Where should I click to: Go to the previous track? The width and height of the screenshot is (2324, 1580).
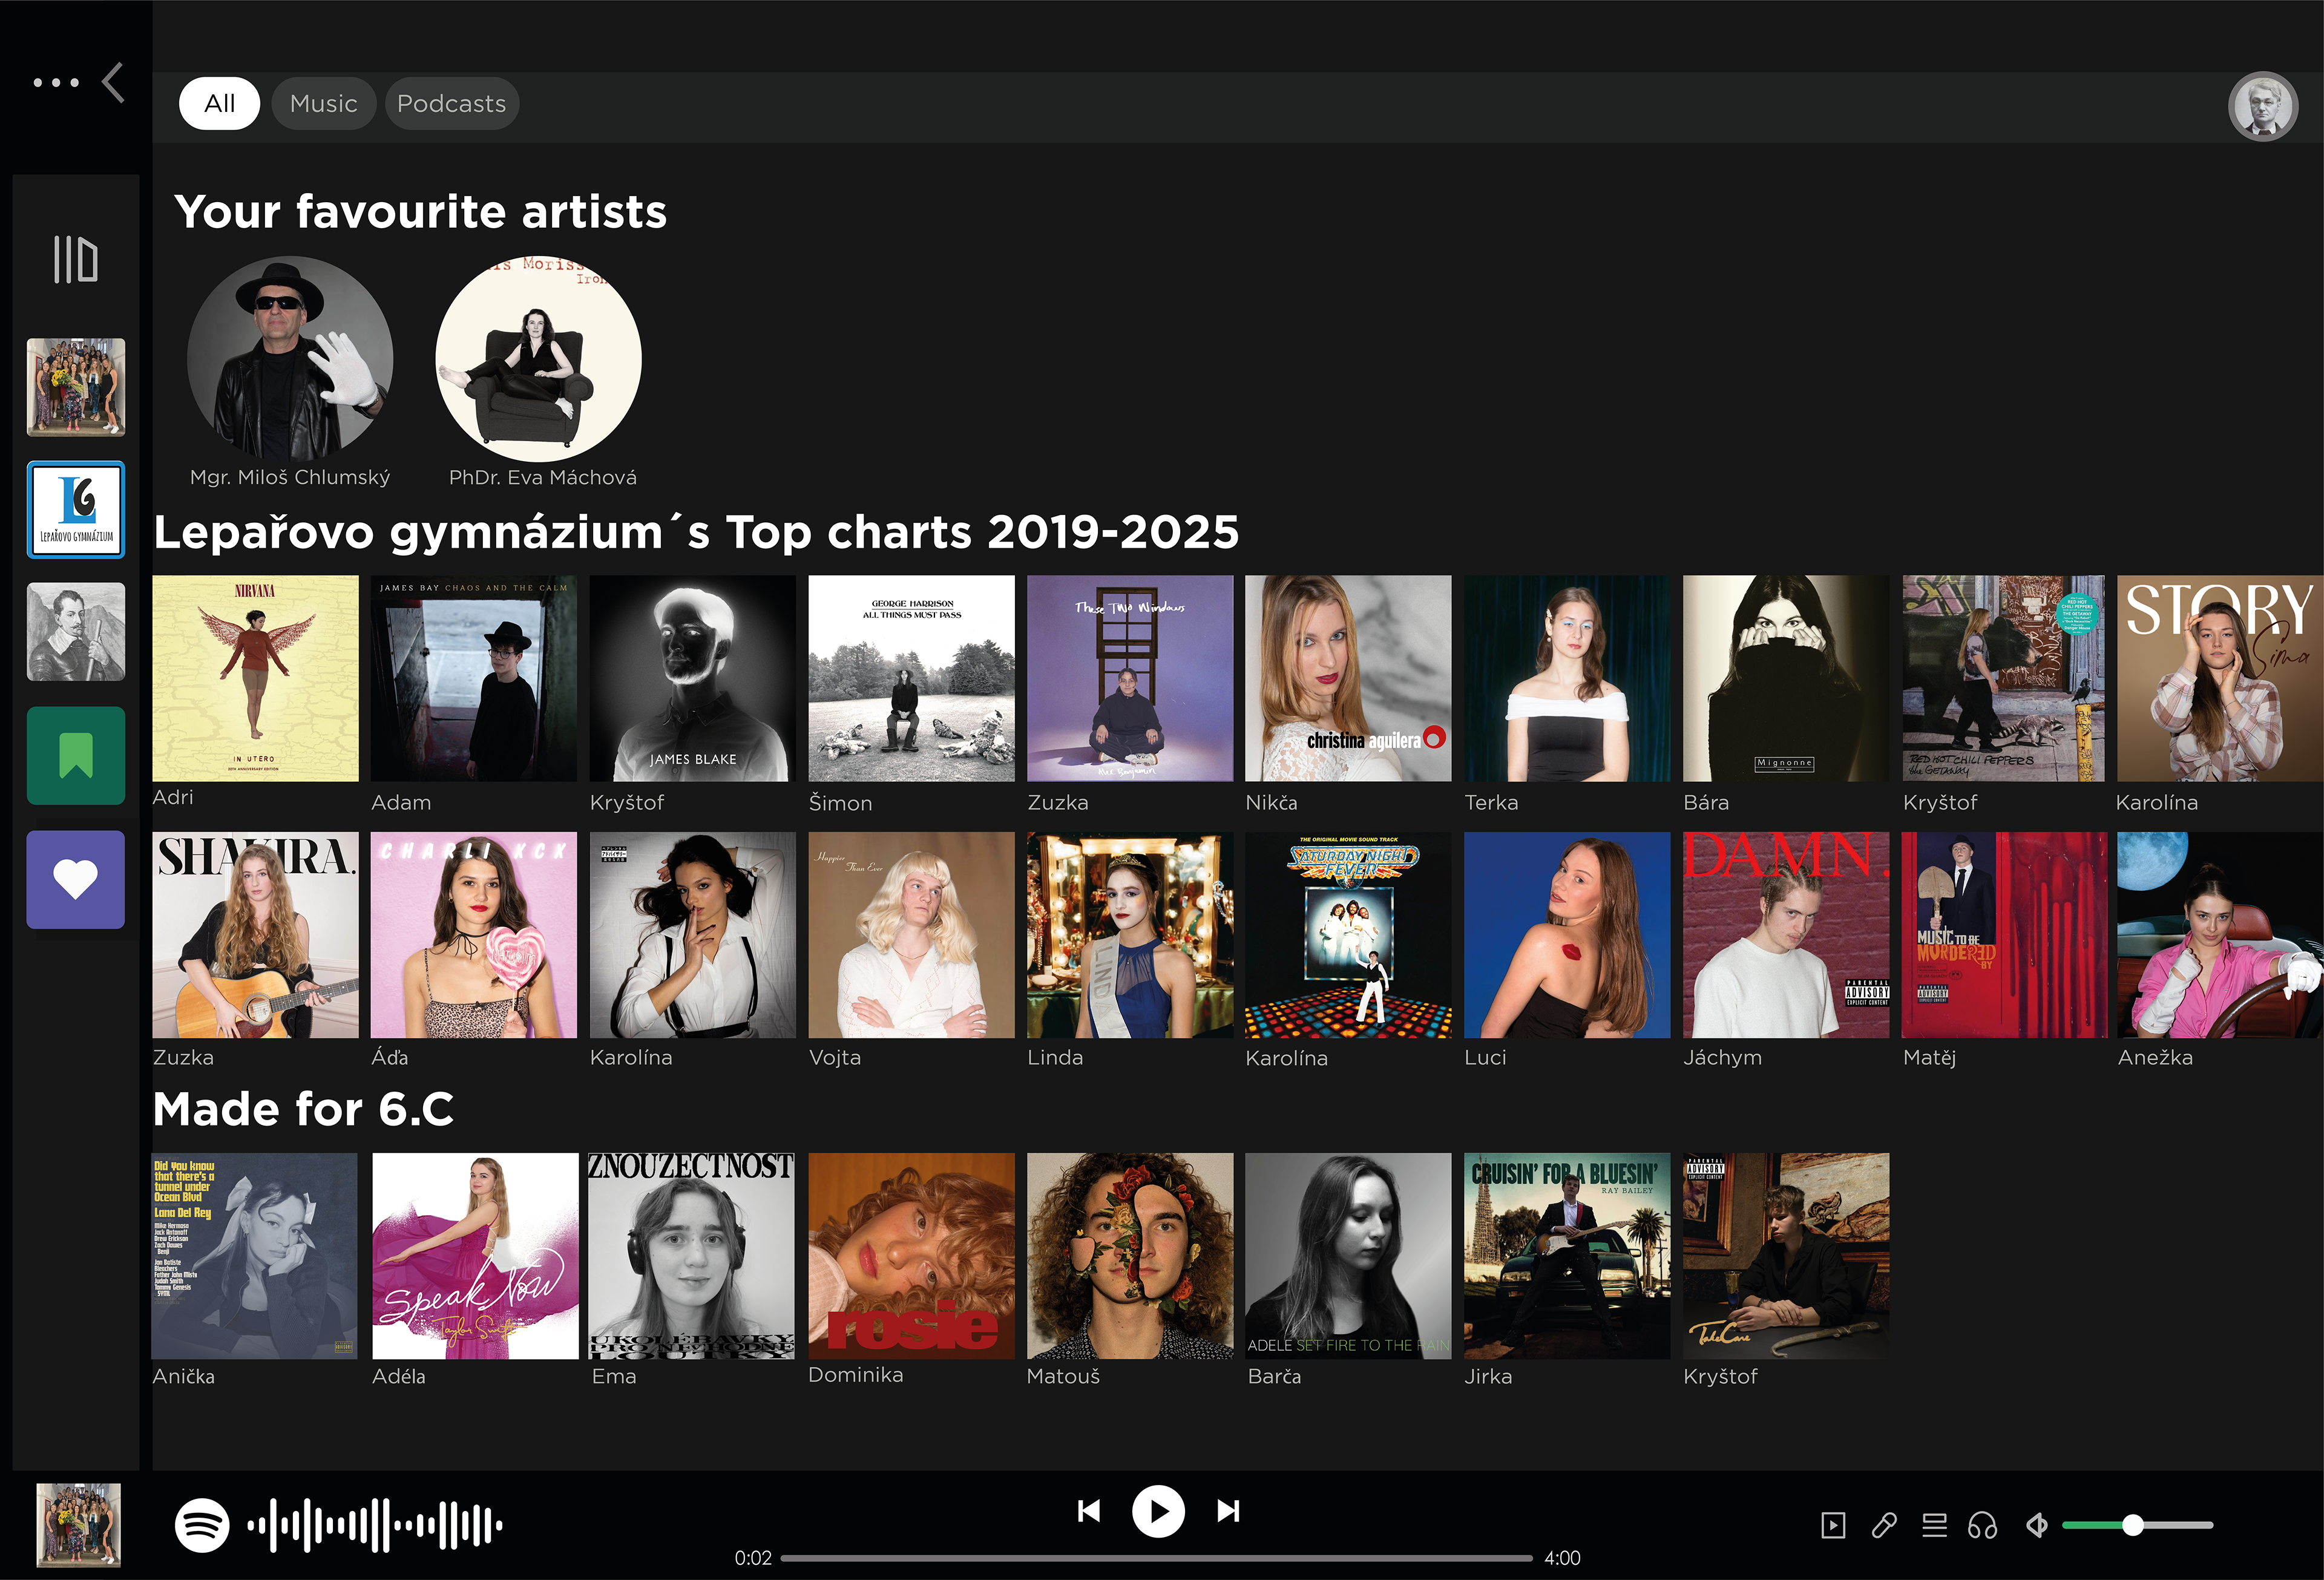(x=1089, y=1511)
